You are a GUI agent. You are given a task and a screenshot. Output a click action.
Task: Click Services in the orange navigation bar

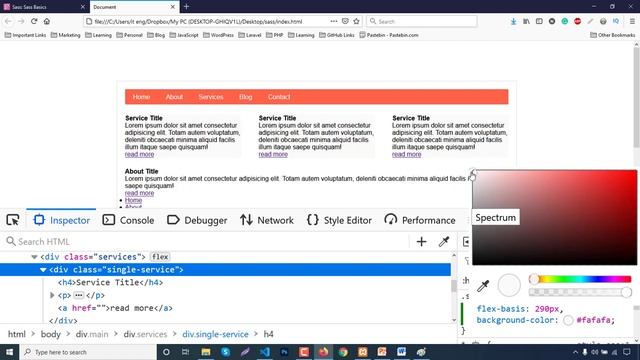coord(211,97)
